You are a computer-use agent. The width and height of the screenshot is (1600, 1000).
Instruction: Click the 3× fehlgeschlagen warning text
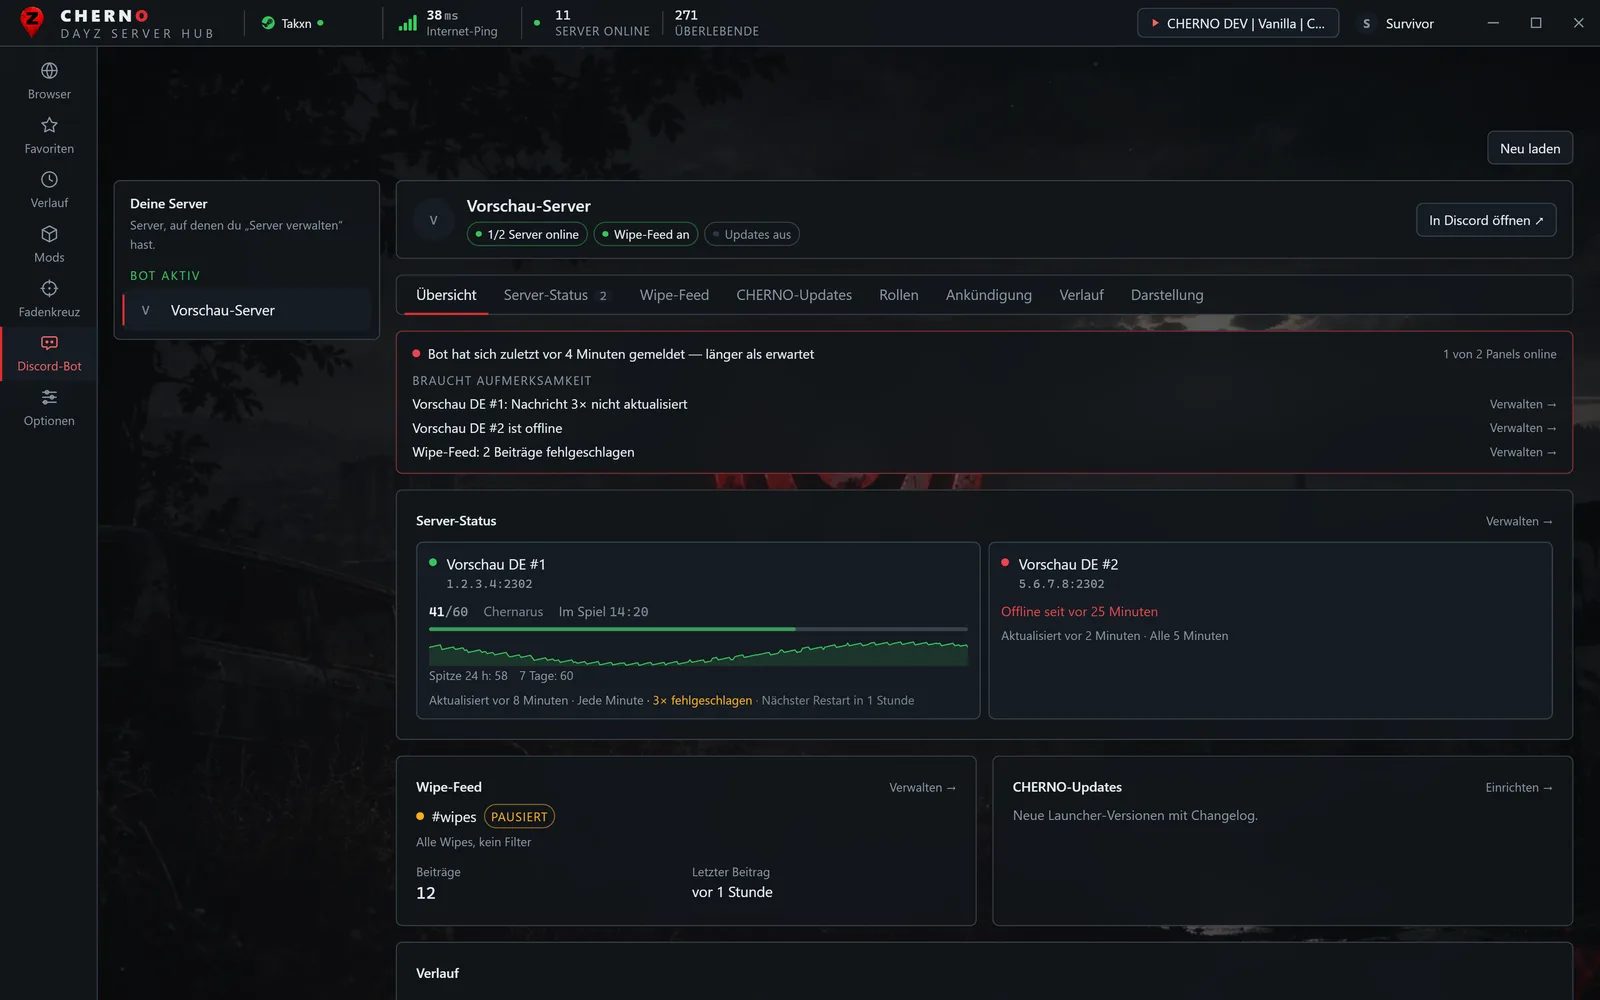(702, 700)
